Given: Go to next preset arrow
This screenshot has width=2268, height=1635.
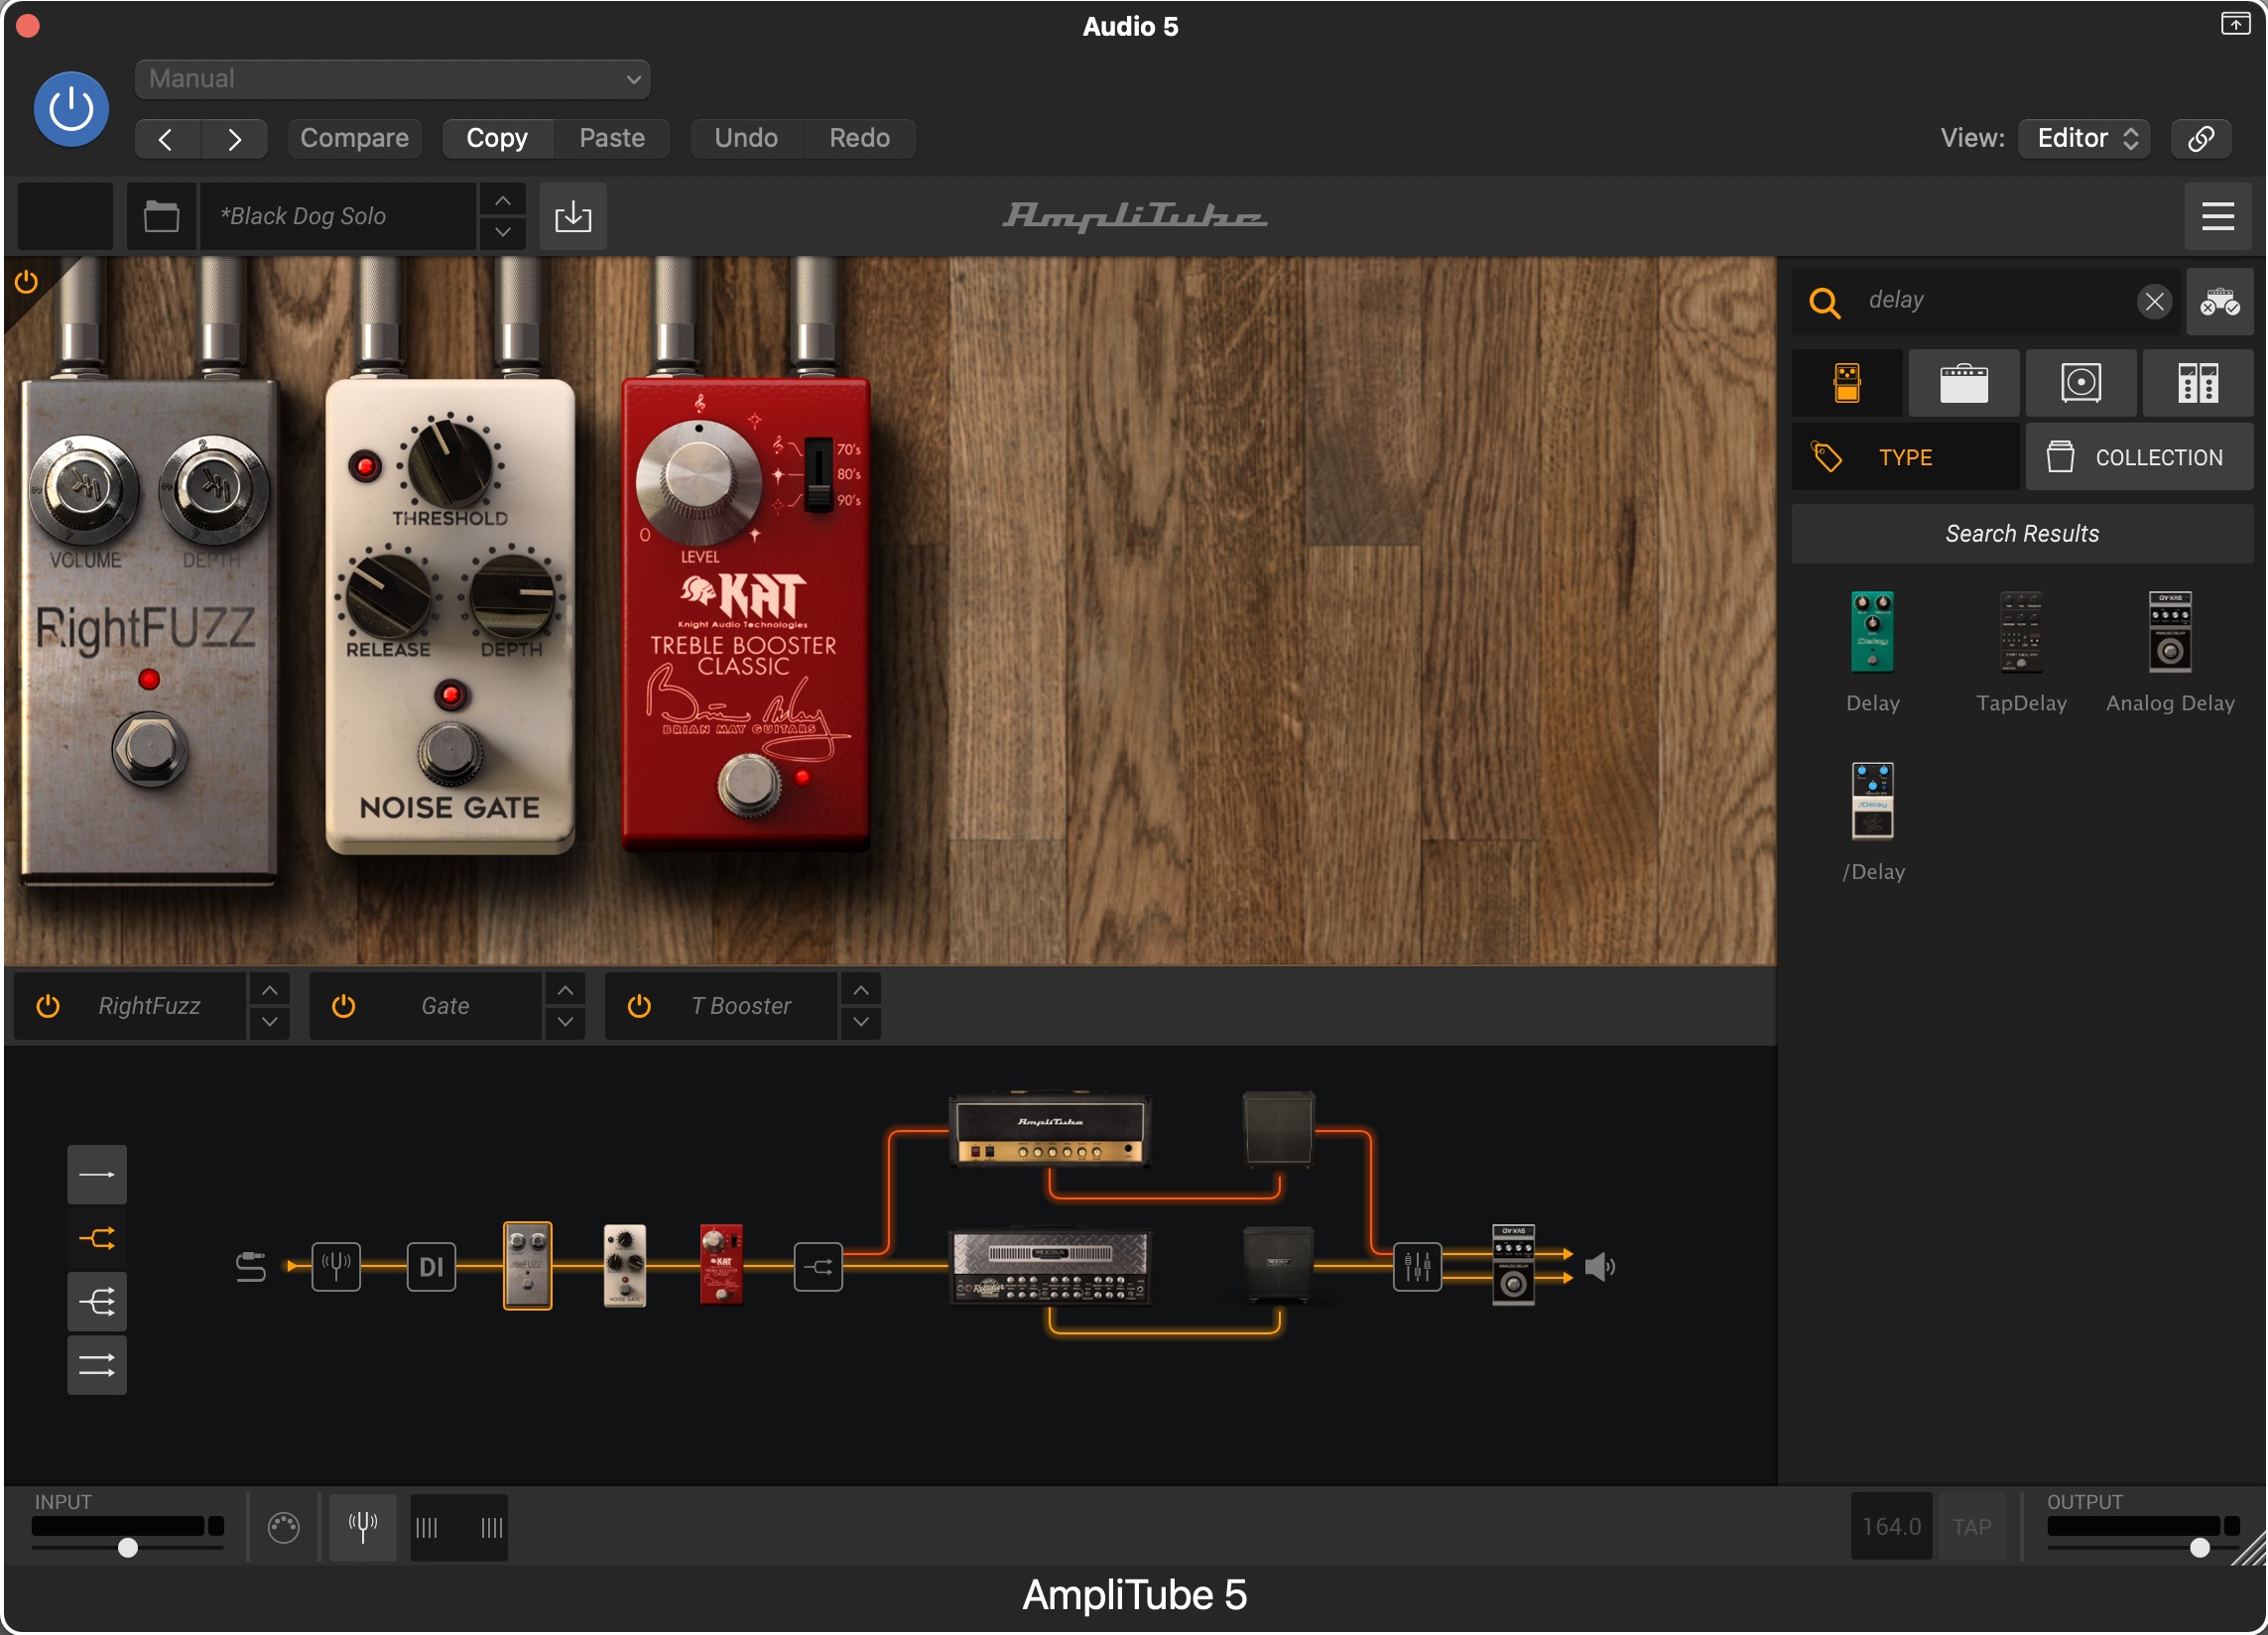Looking at the screenshot, I should [x=234, y=138].
